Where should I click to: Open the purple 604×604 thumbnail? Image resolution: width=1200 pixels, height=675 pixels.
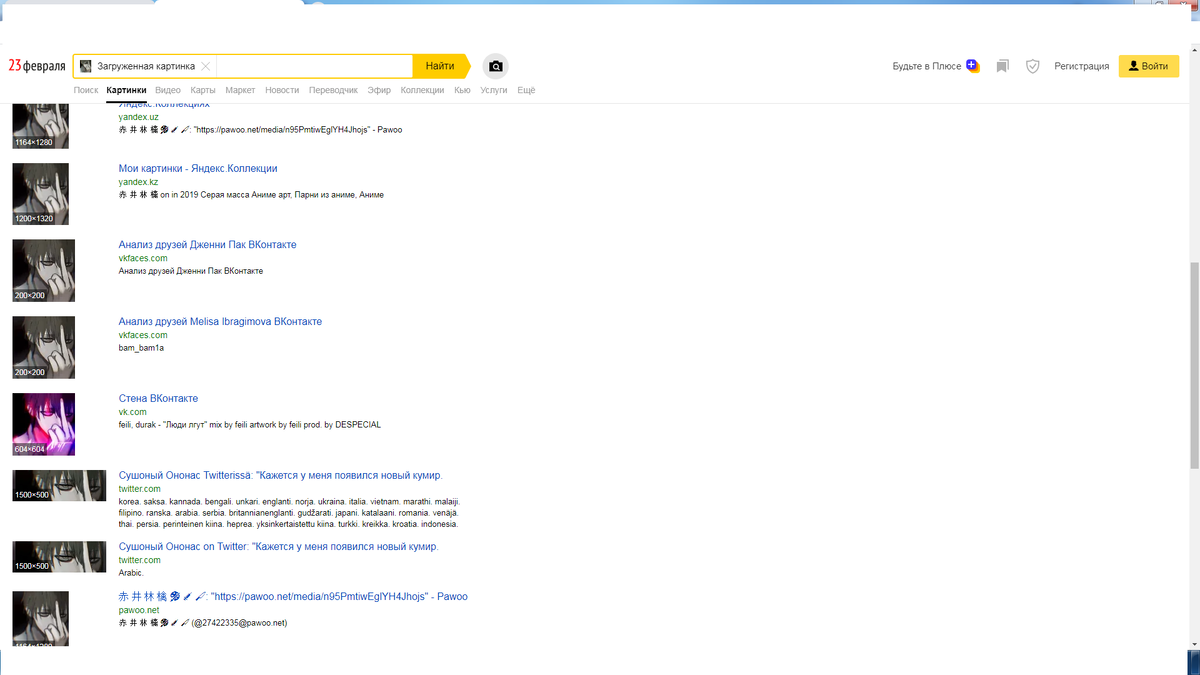(x=43, y=424)
